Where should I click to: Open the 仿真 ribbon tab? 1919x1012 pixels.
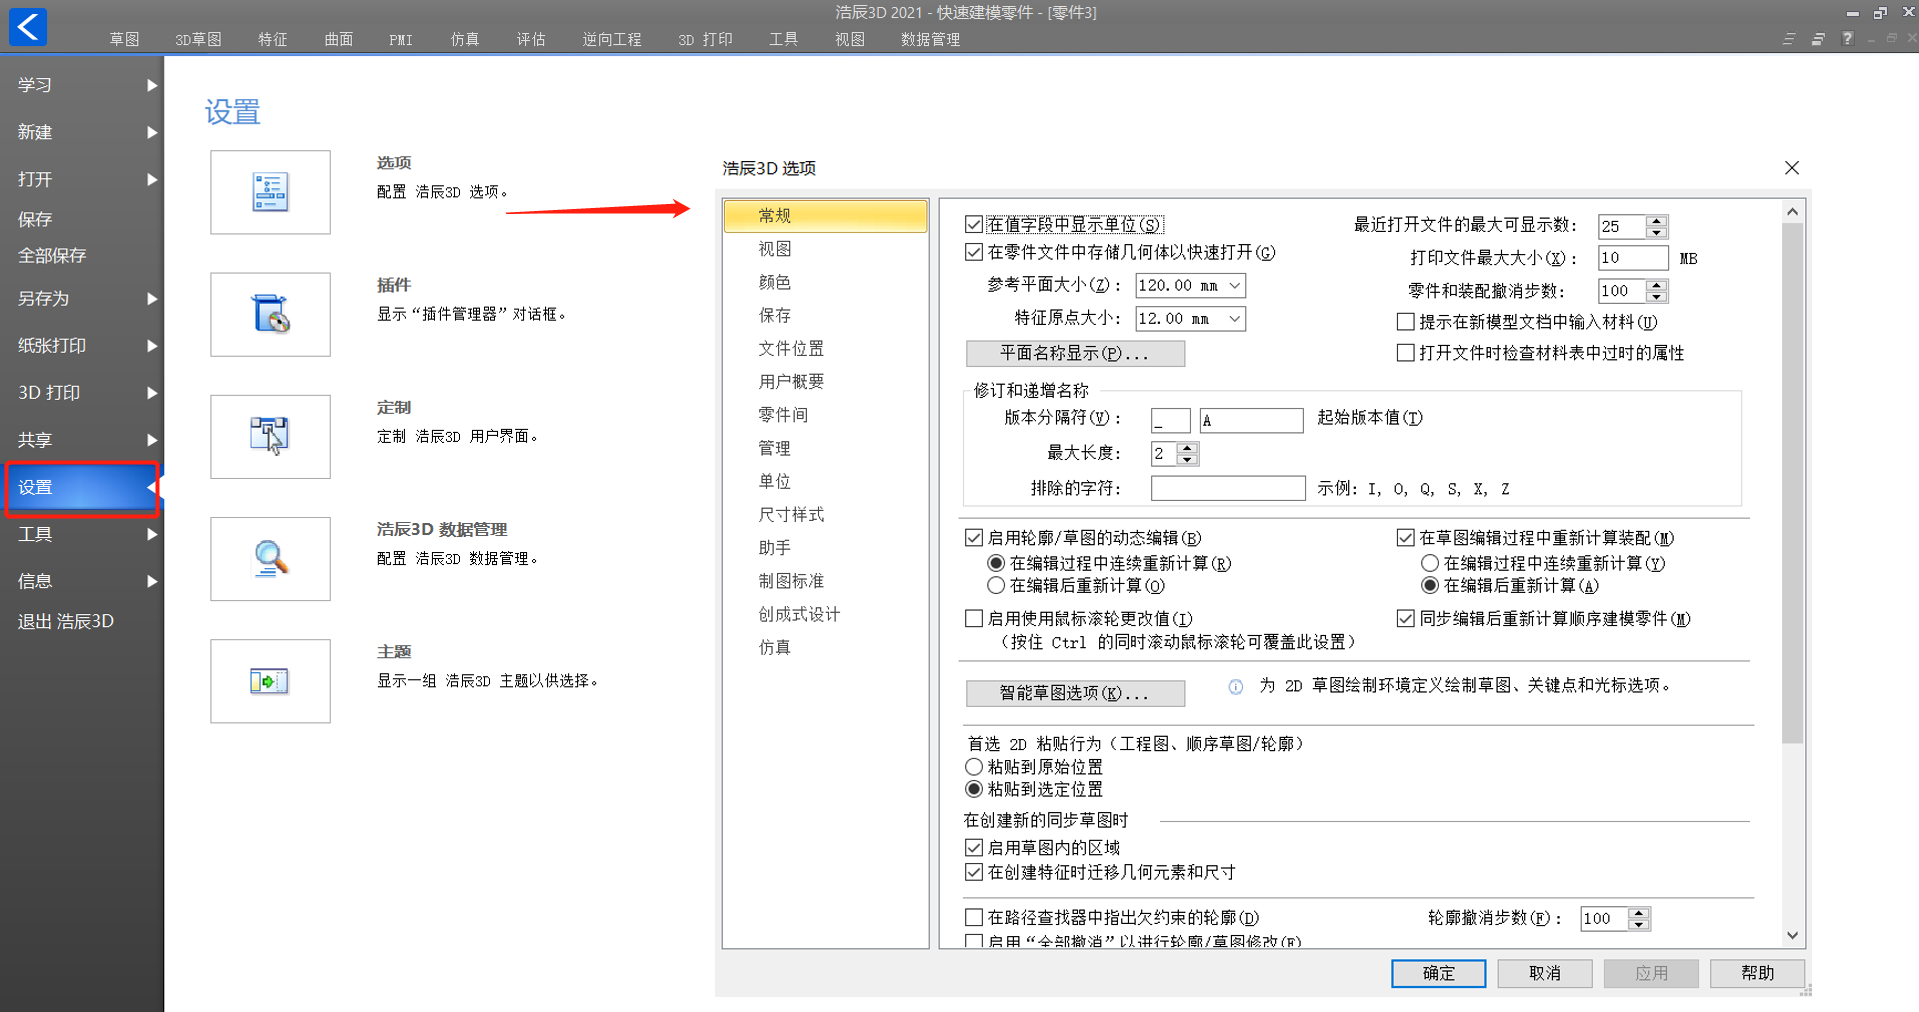pyautogui.click(x=465, y=39)
